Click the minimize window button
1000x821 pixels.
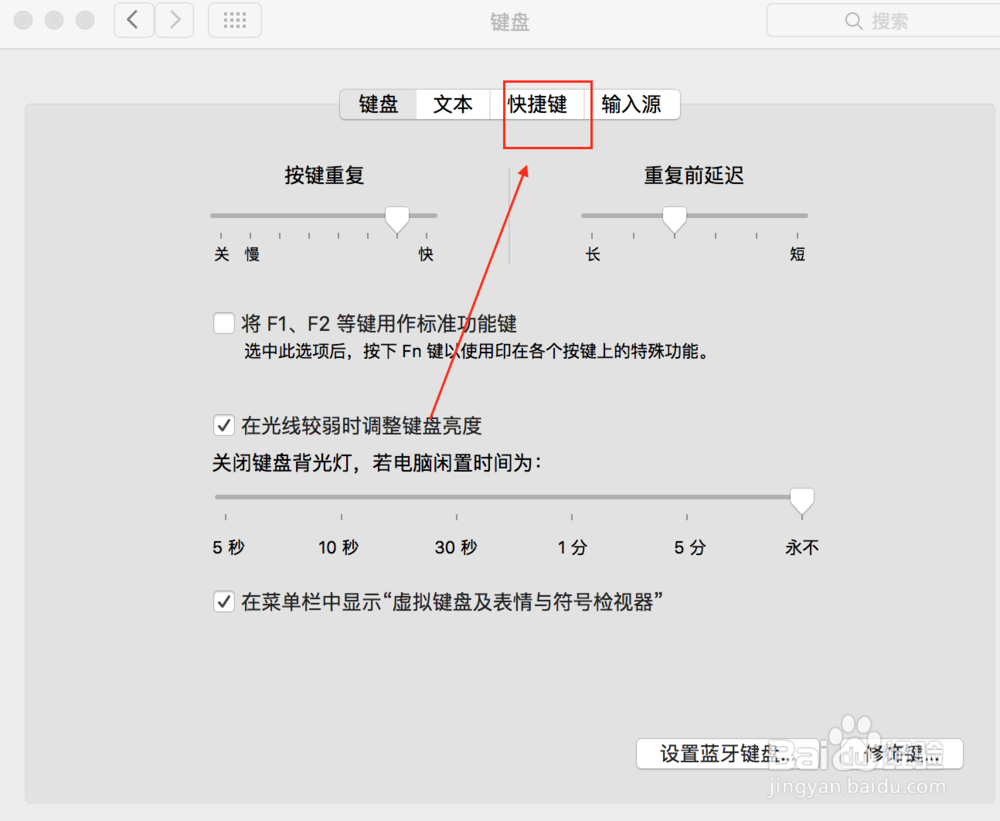point(54,20)
